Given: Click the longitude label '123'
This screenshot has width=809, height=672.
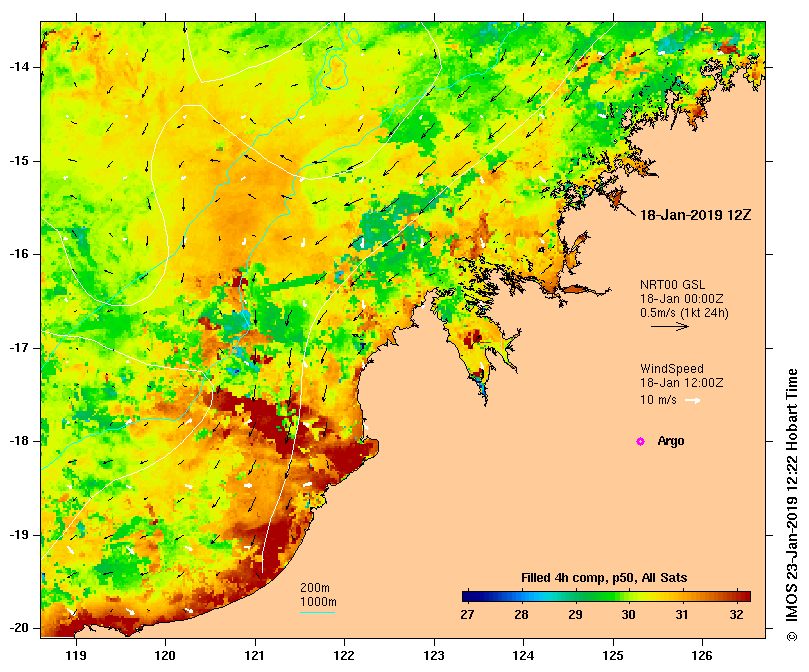Looking at the screenshot, I should coord(434,656).
